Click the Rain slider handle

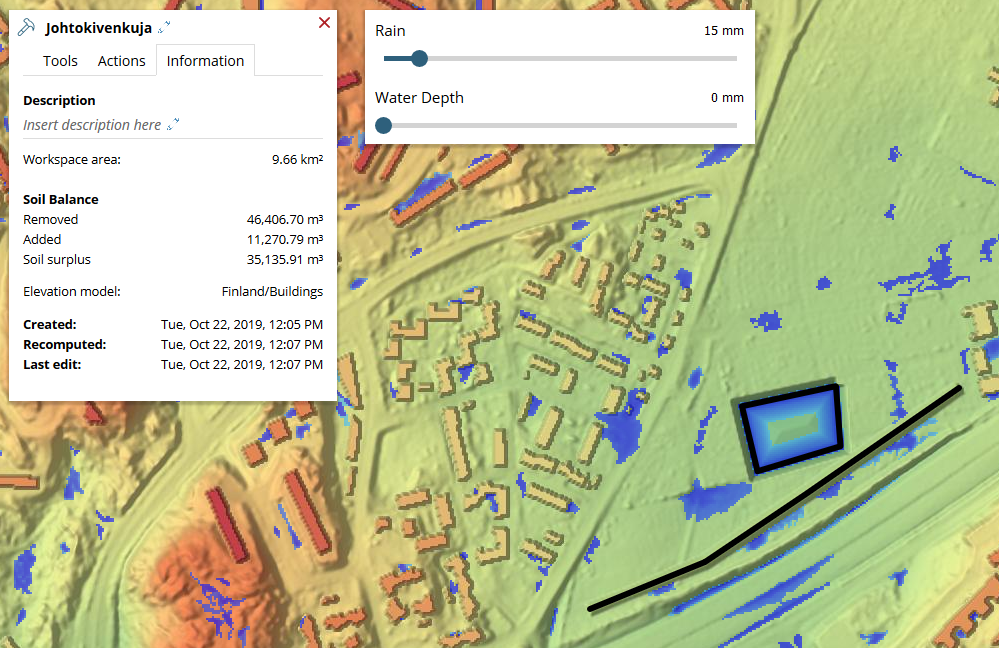pos(419,59)
